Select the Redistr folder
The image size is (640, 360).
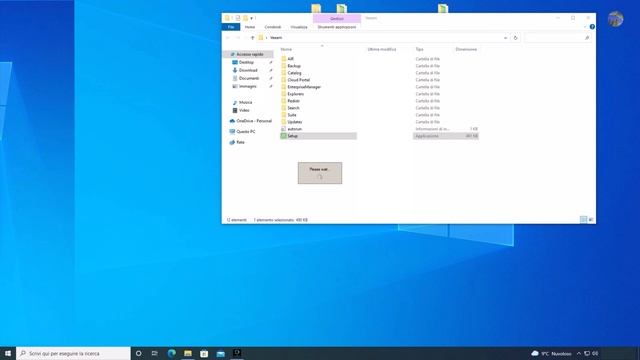pos(293,101)
